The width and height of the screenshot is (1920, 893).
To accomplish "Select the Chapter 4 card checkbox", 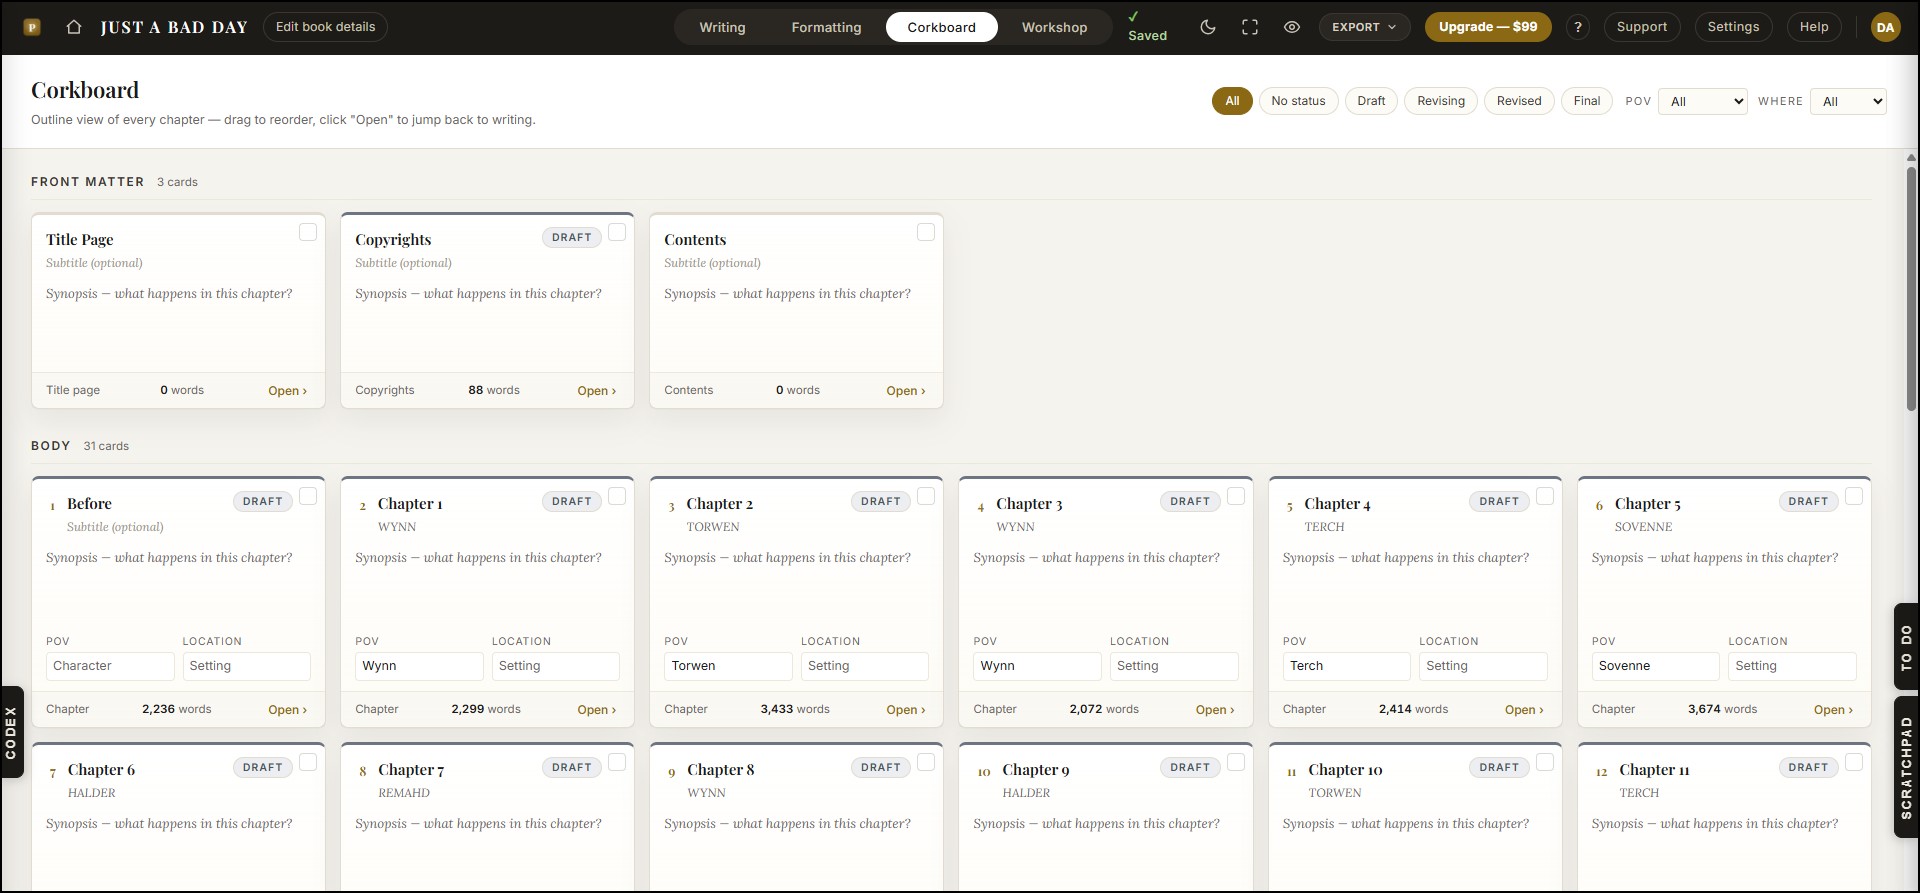I will [x=1545, y=496].
